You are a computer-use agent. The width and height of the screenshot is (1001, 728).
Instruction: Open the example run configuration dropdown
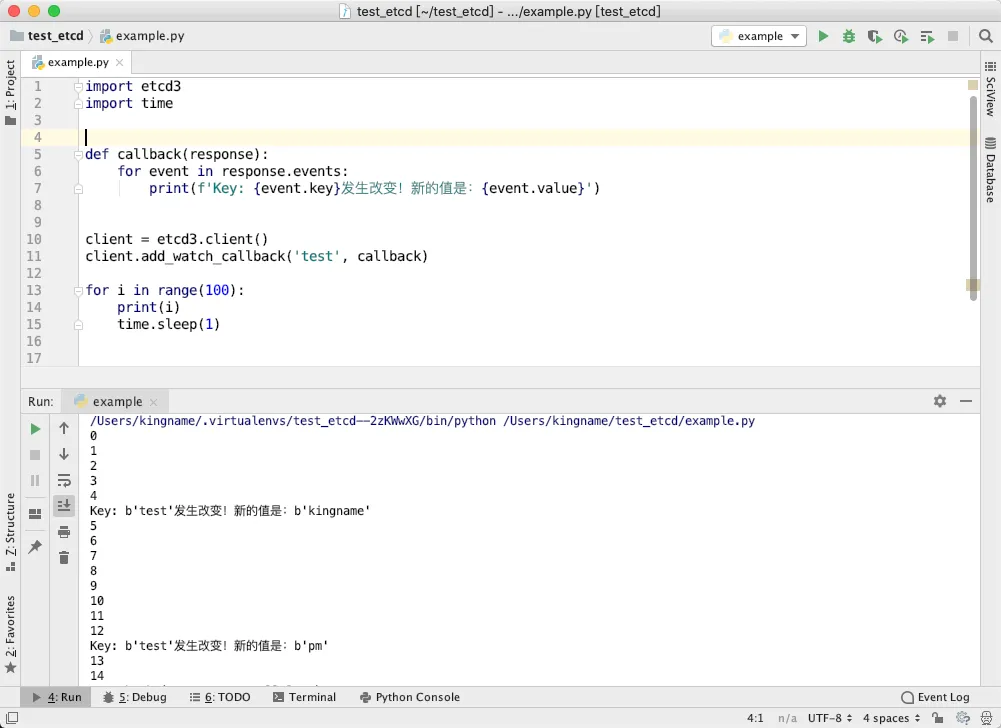tap(759, 36)
